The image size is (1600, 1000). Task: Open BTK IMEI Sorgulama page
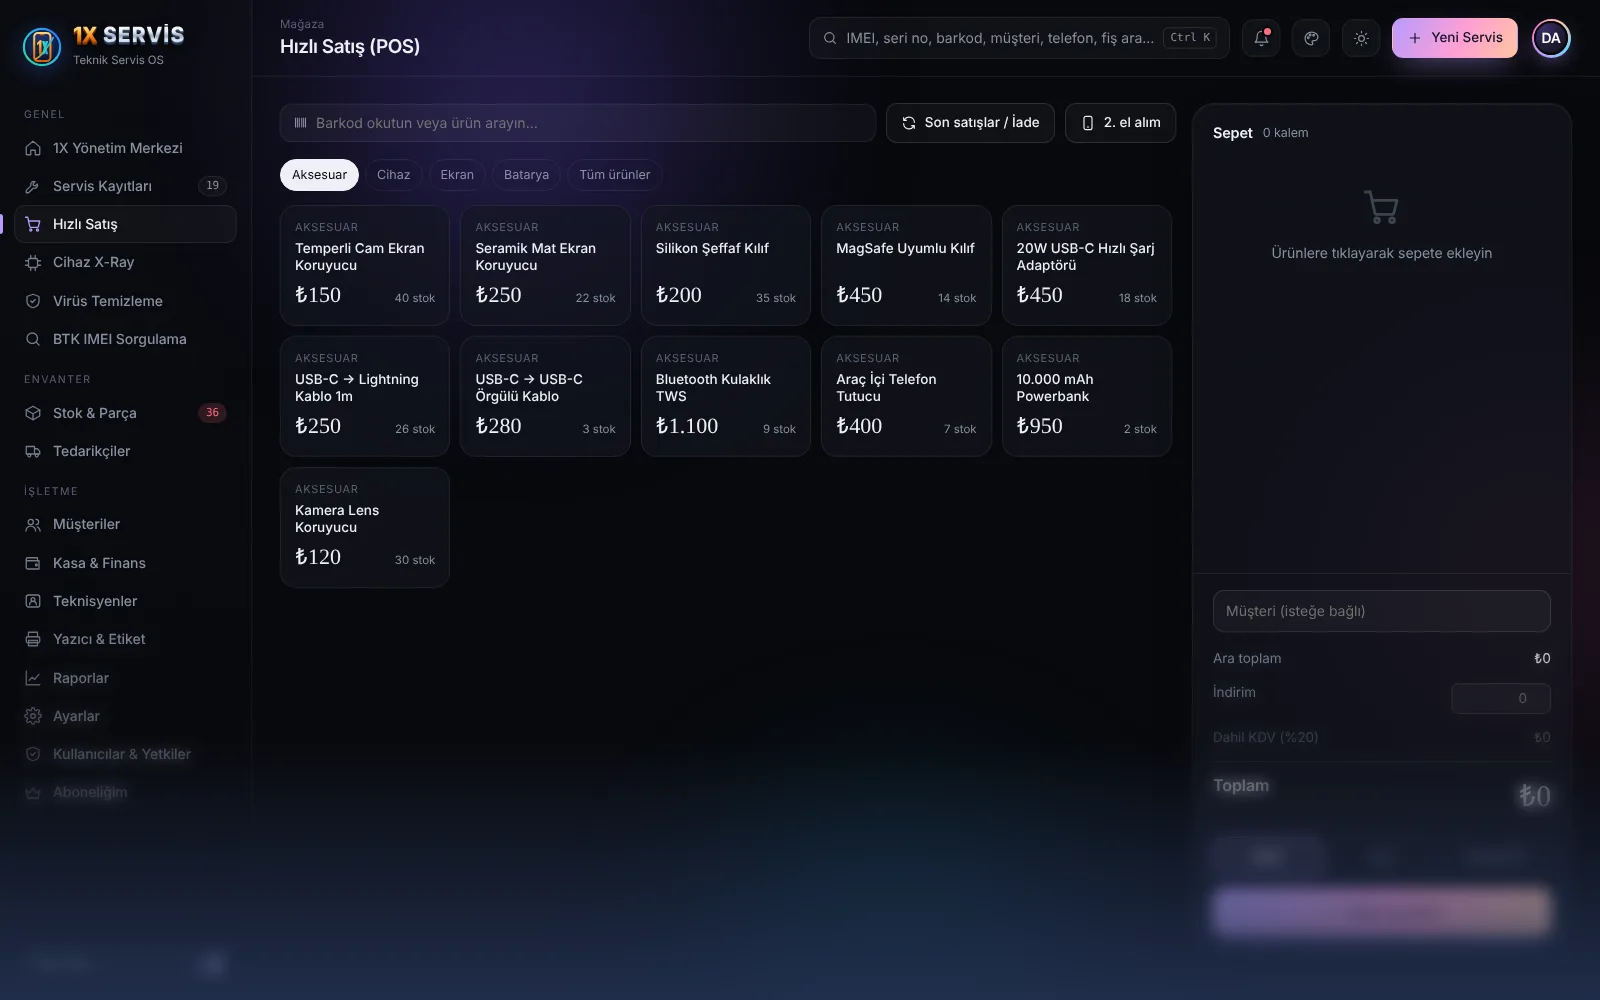pos(125,339)
